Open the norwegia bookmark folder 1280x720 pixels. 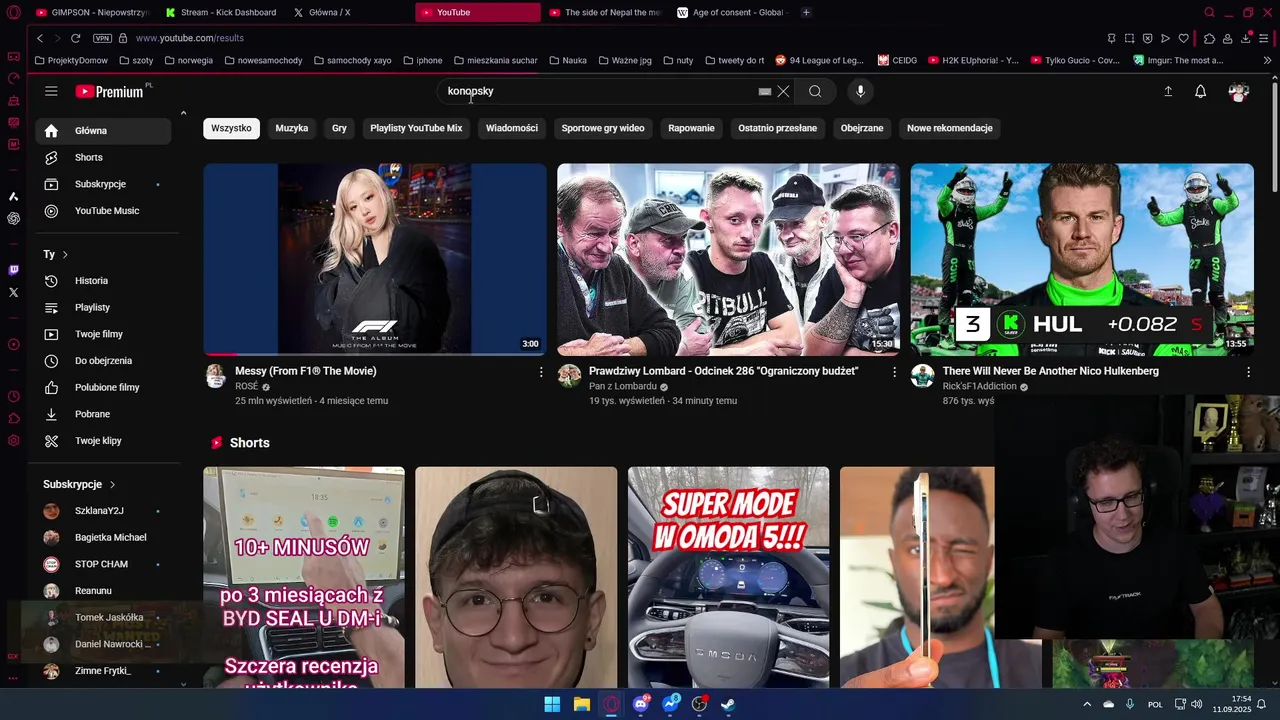tap(189, 60)
